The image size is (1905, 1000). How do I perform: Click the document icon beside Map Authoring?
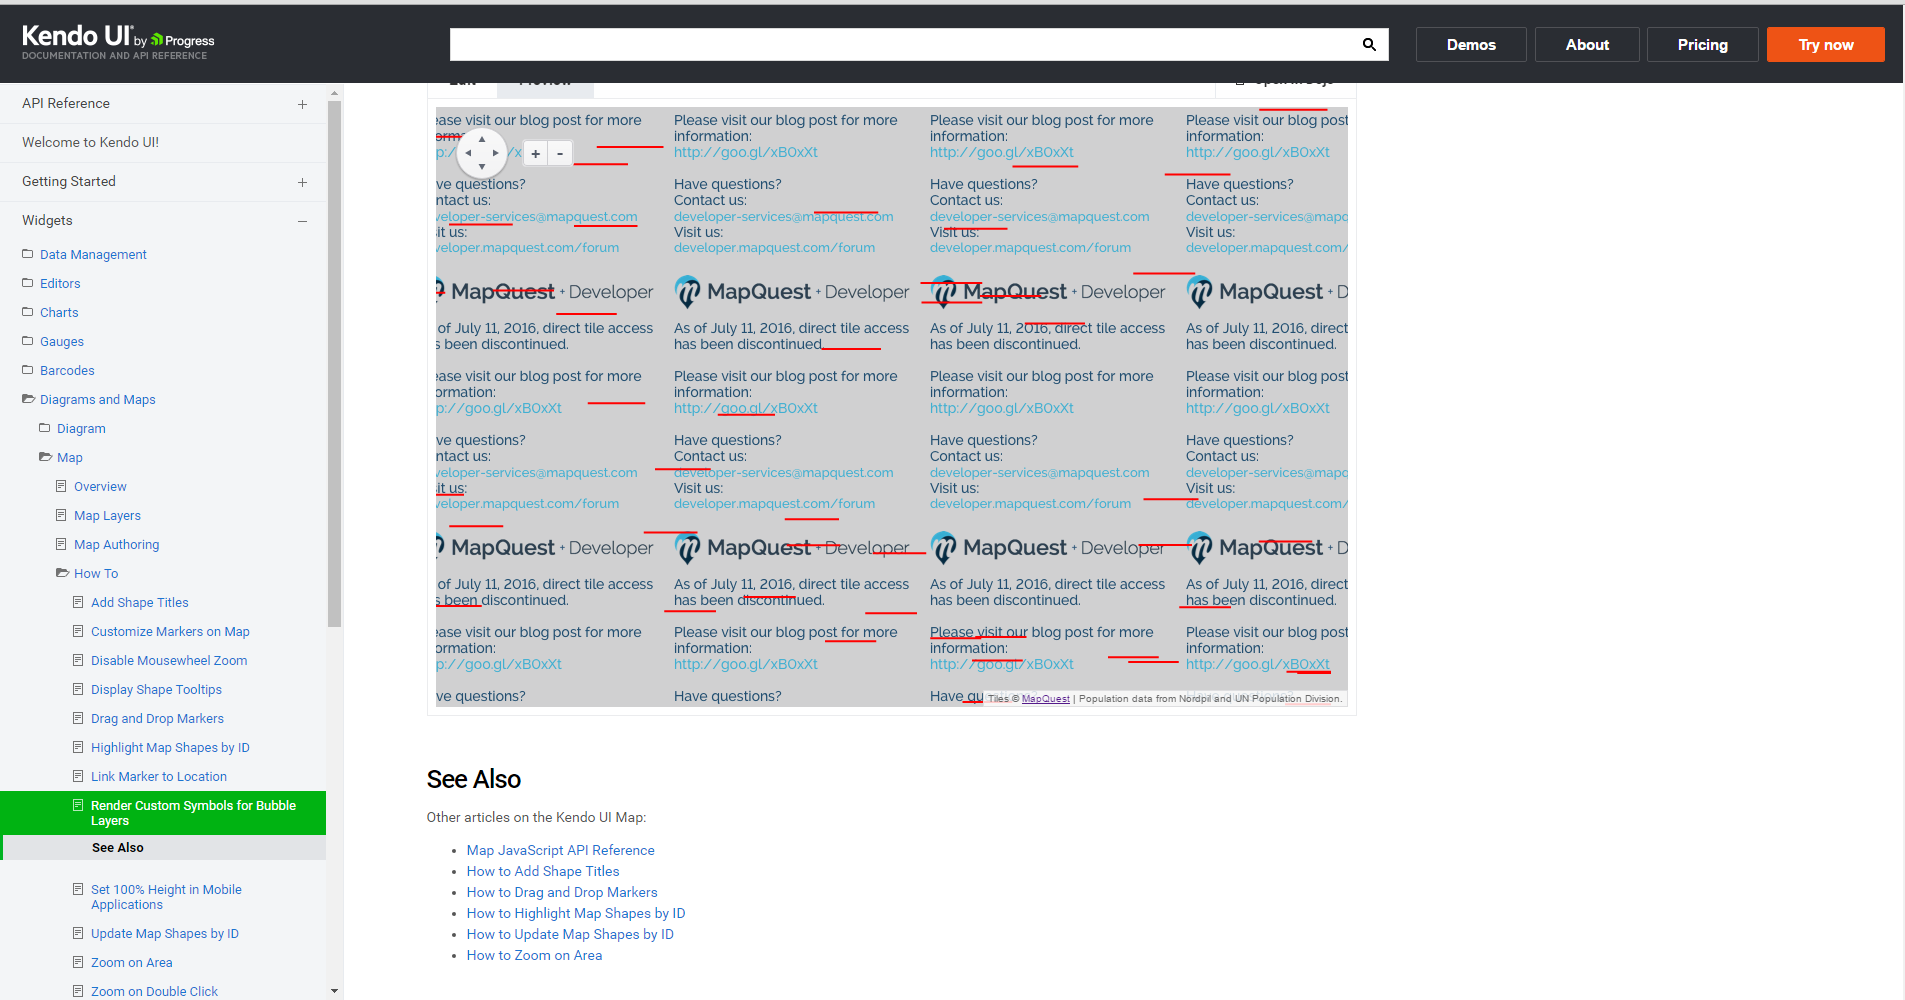61,544
